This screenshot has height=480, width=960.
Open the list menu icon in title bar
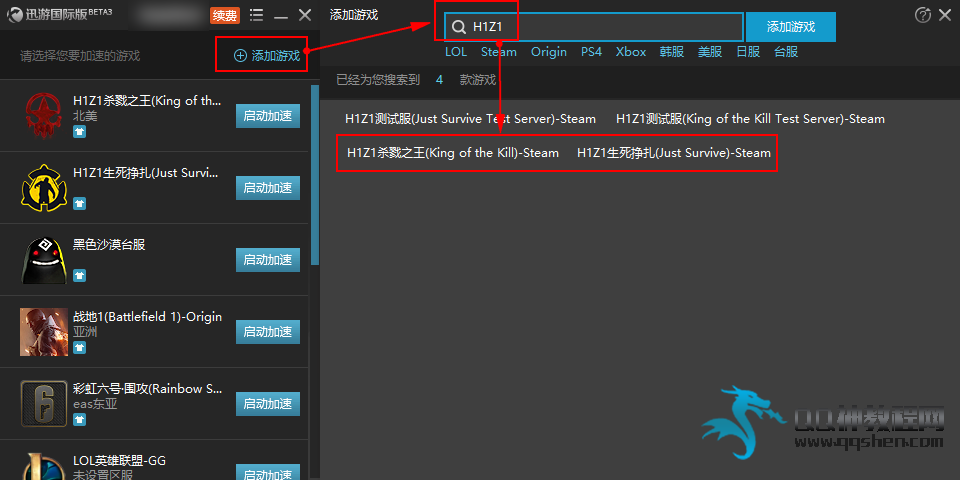pyautogui.click(x=257, y=15)
